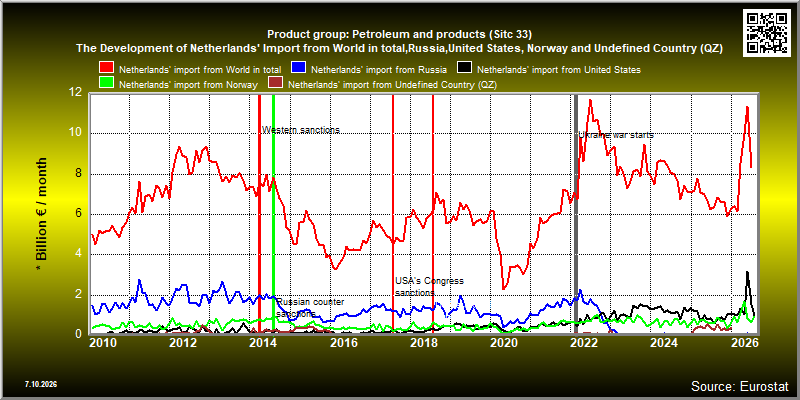800x400 pixels.
Task: Click the brown Undefined Country legend swatch
Action: (276, 84)
